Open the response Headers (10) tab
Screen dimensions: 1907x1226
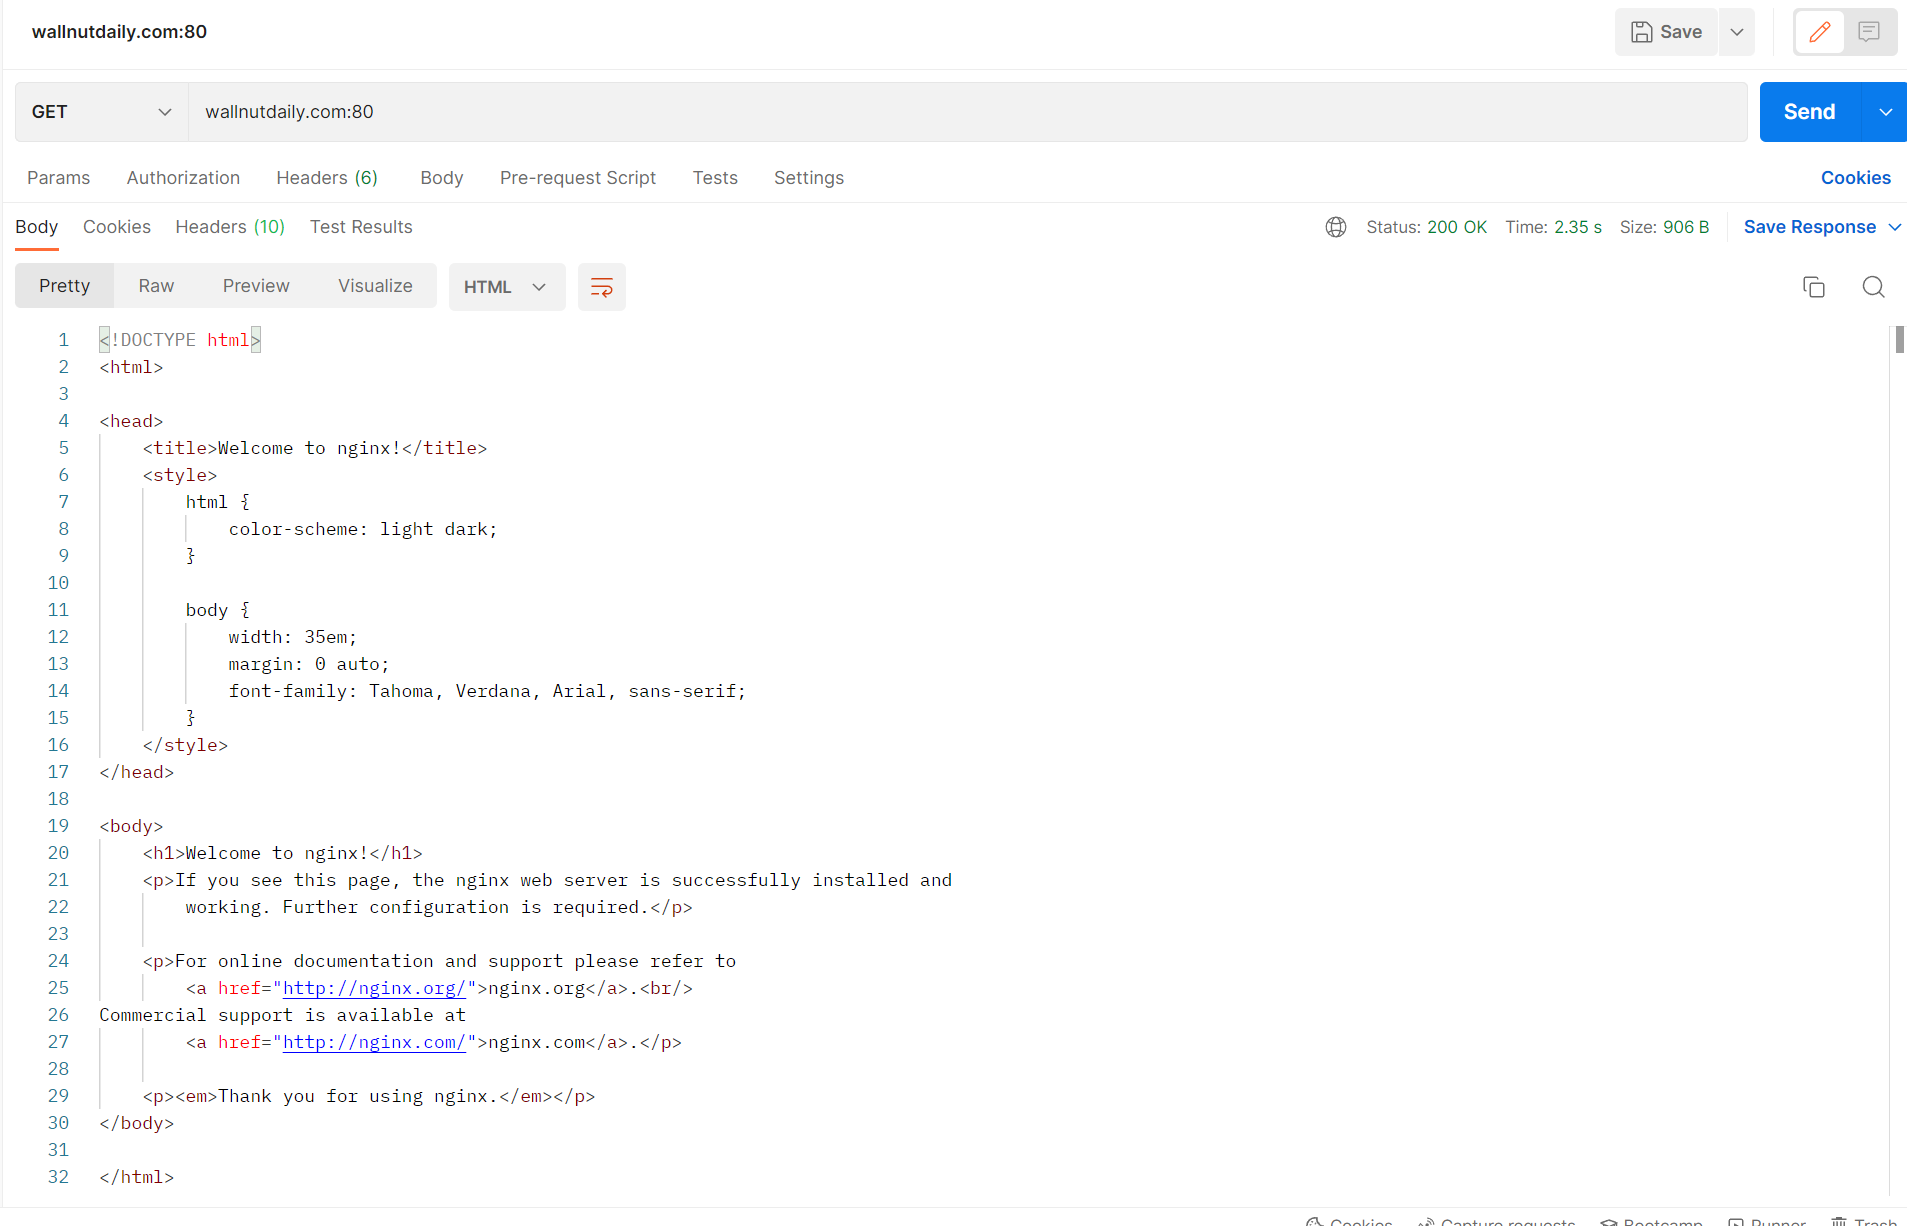230,227
